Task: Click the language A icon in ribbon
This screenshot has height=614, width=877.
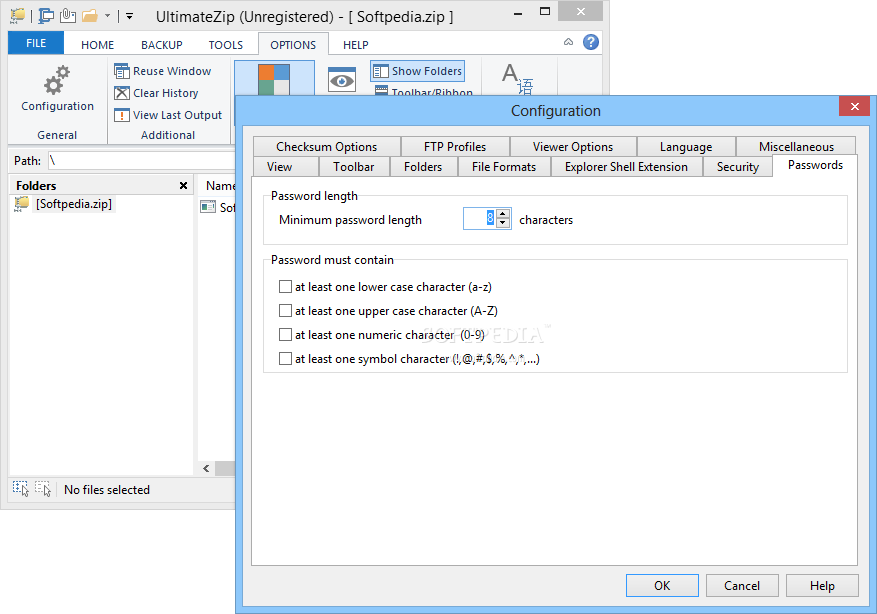Action: coord(517,78)
